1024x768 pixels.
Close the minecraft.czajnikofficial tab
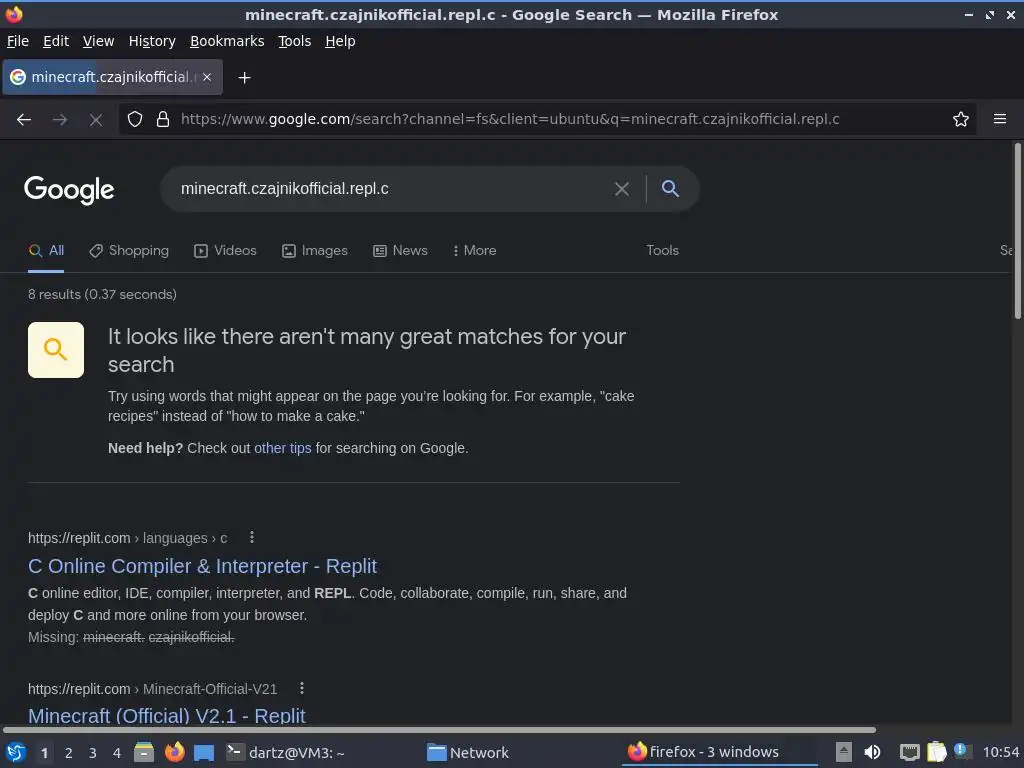point(207,77)
